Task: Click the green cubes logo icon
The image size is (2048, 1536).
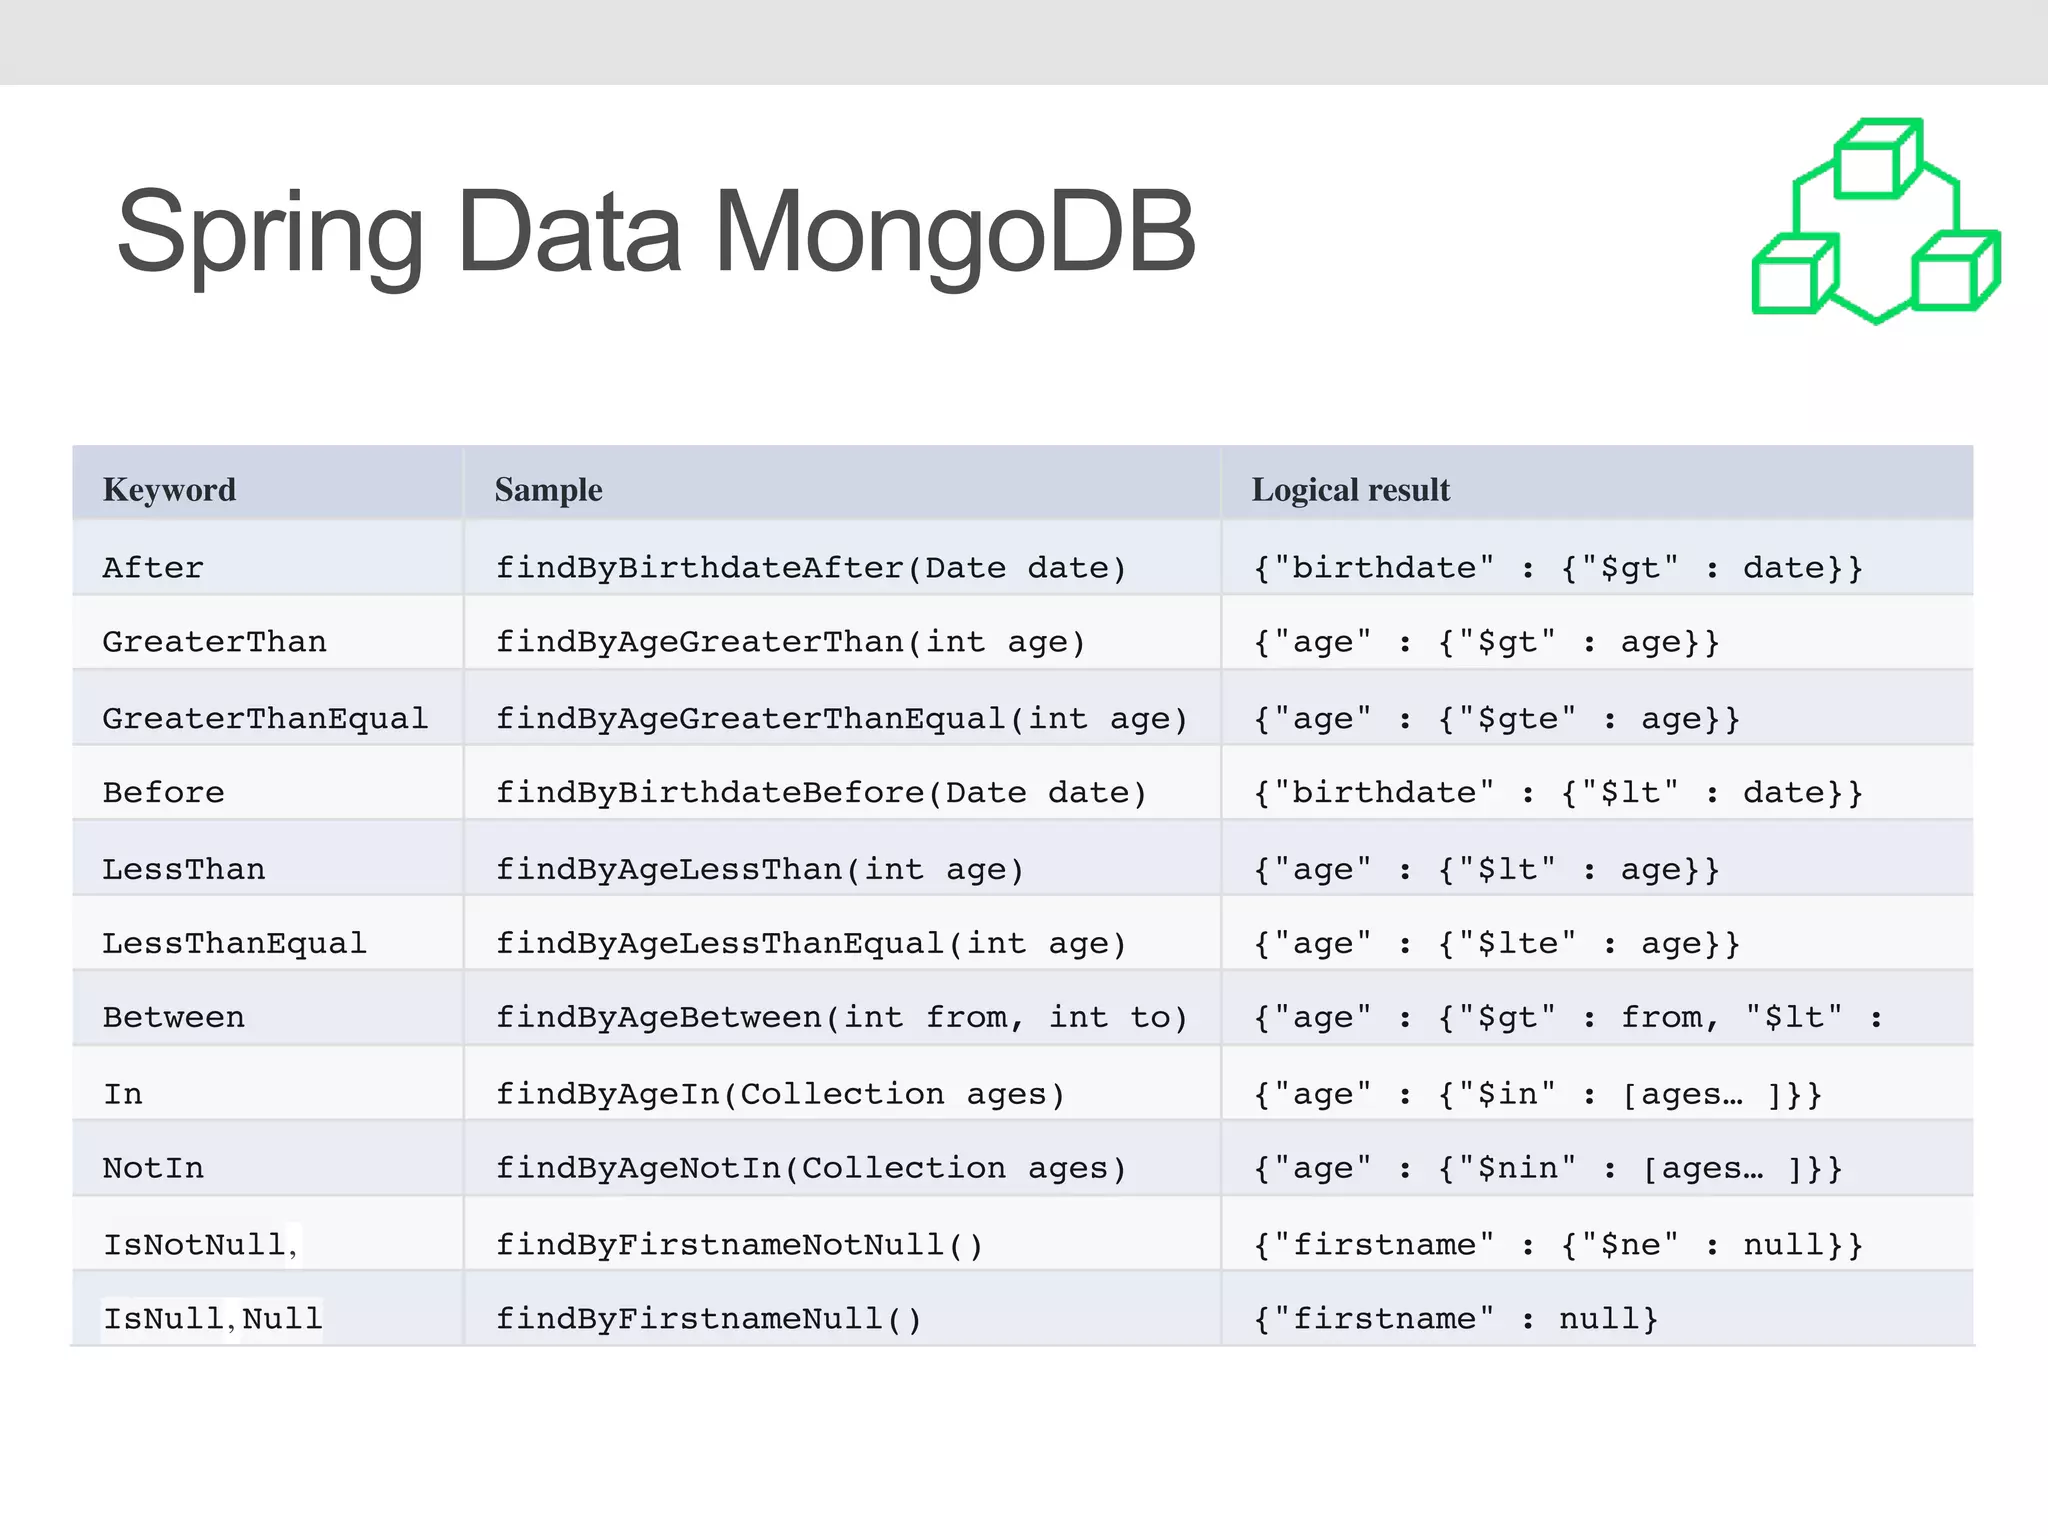Action: [x=1876, y=221]
